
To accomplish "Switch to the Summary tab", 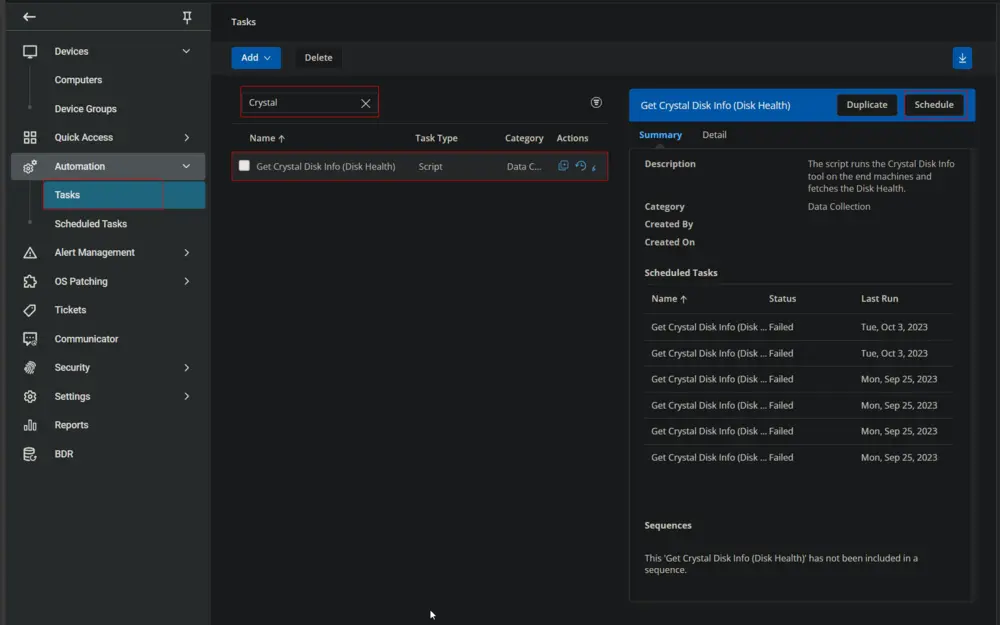I will click(660, 135).
